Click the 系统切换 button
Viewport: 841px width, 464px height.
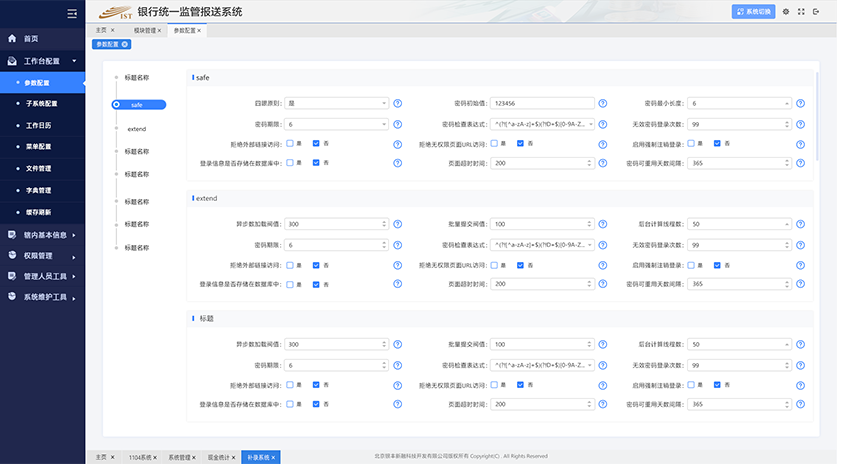coord(753,12)
